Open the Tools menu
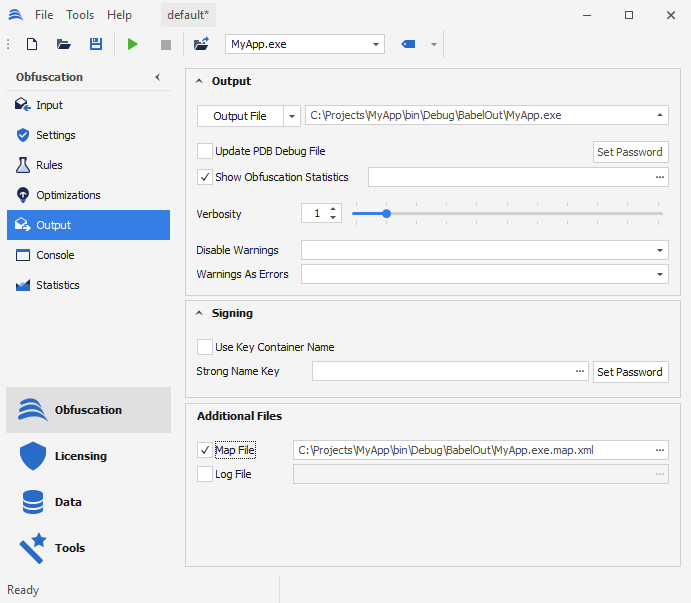The height and width of the screenshot is (603, 691). [80, 15]
